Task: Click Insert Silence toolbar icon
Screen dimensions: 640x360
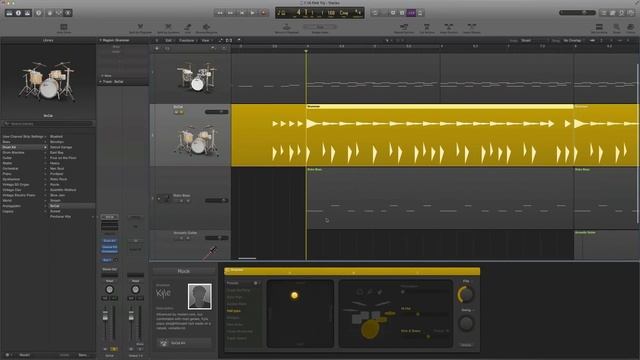Action: point(471,28)
